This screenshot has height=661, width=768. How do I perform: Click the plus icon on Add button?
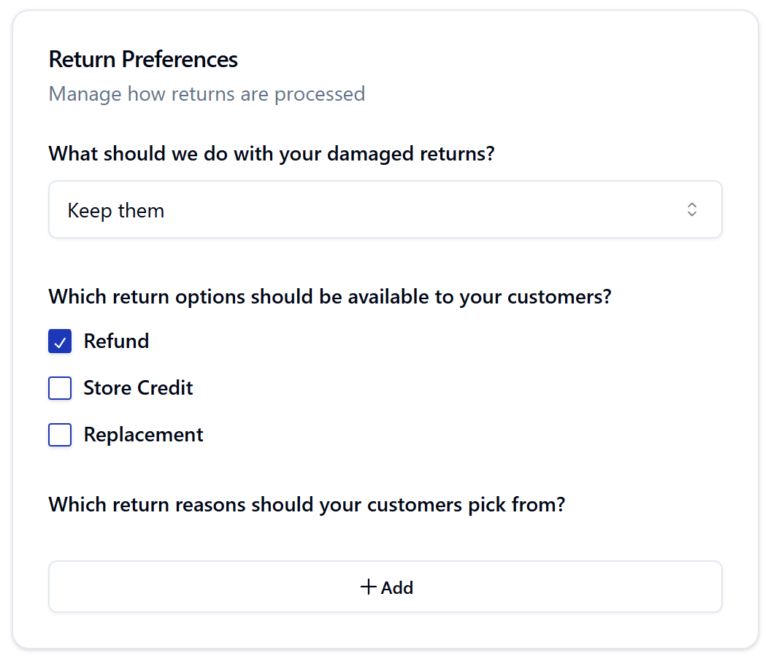pos(368,587)
